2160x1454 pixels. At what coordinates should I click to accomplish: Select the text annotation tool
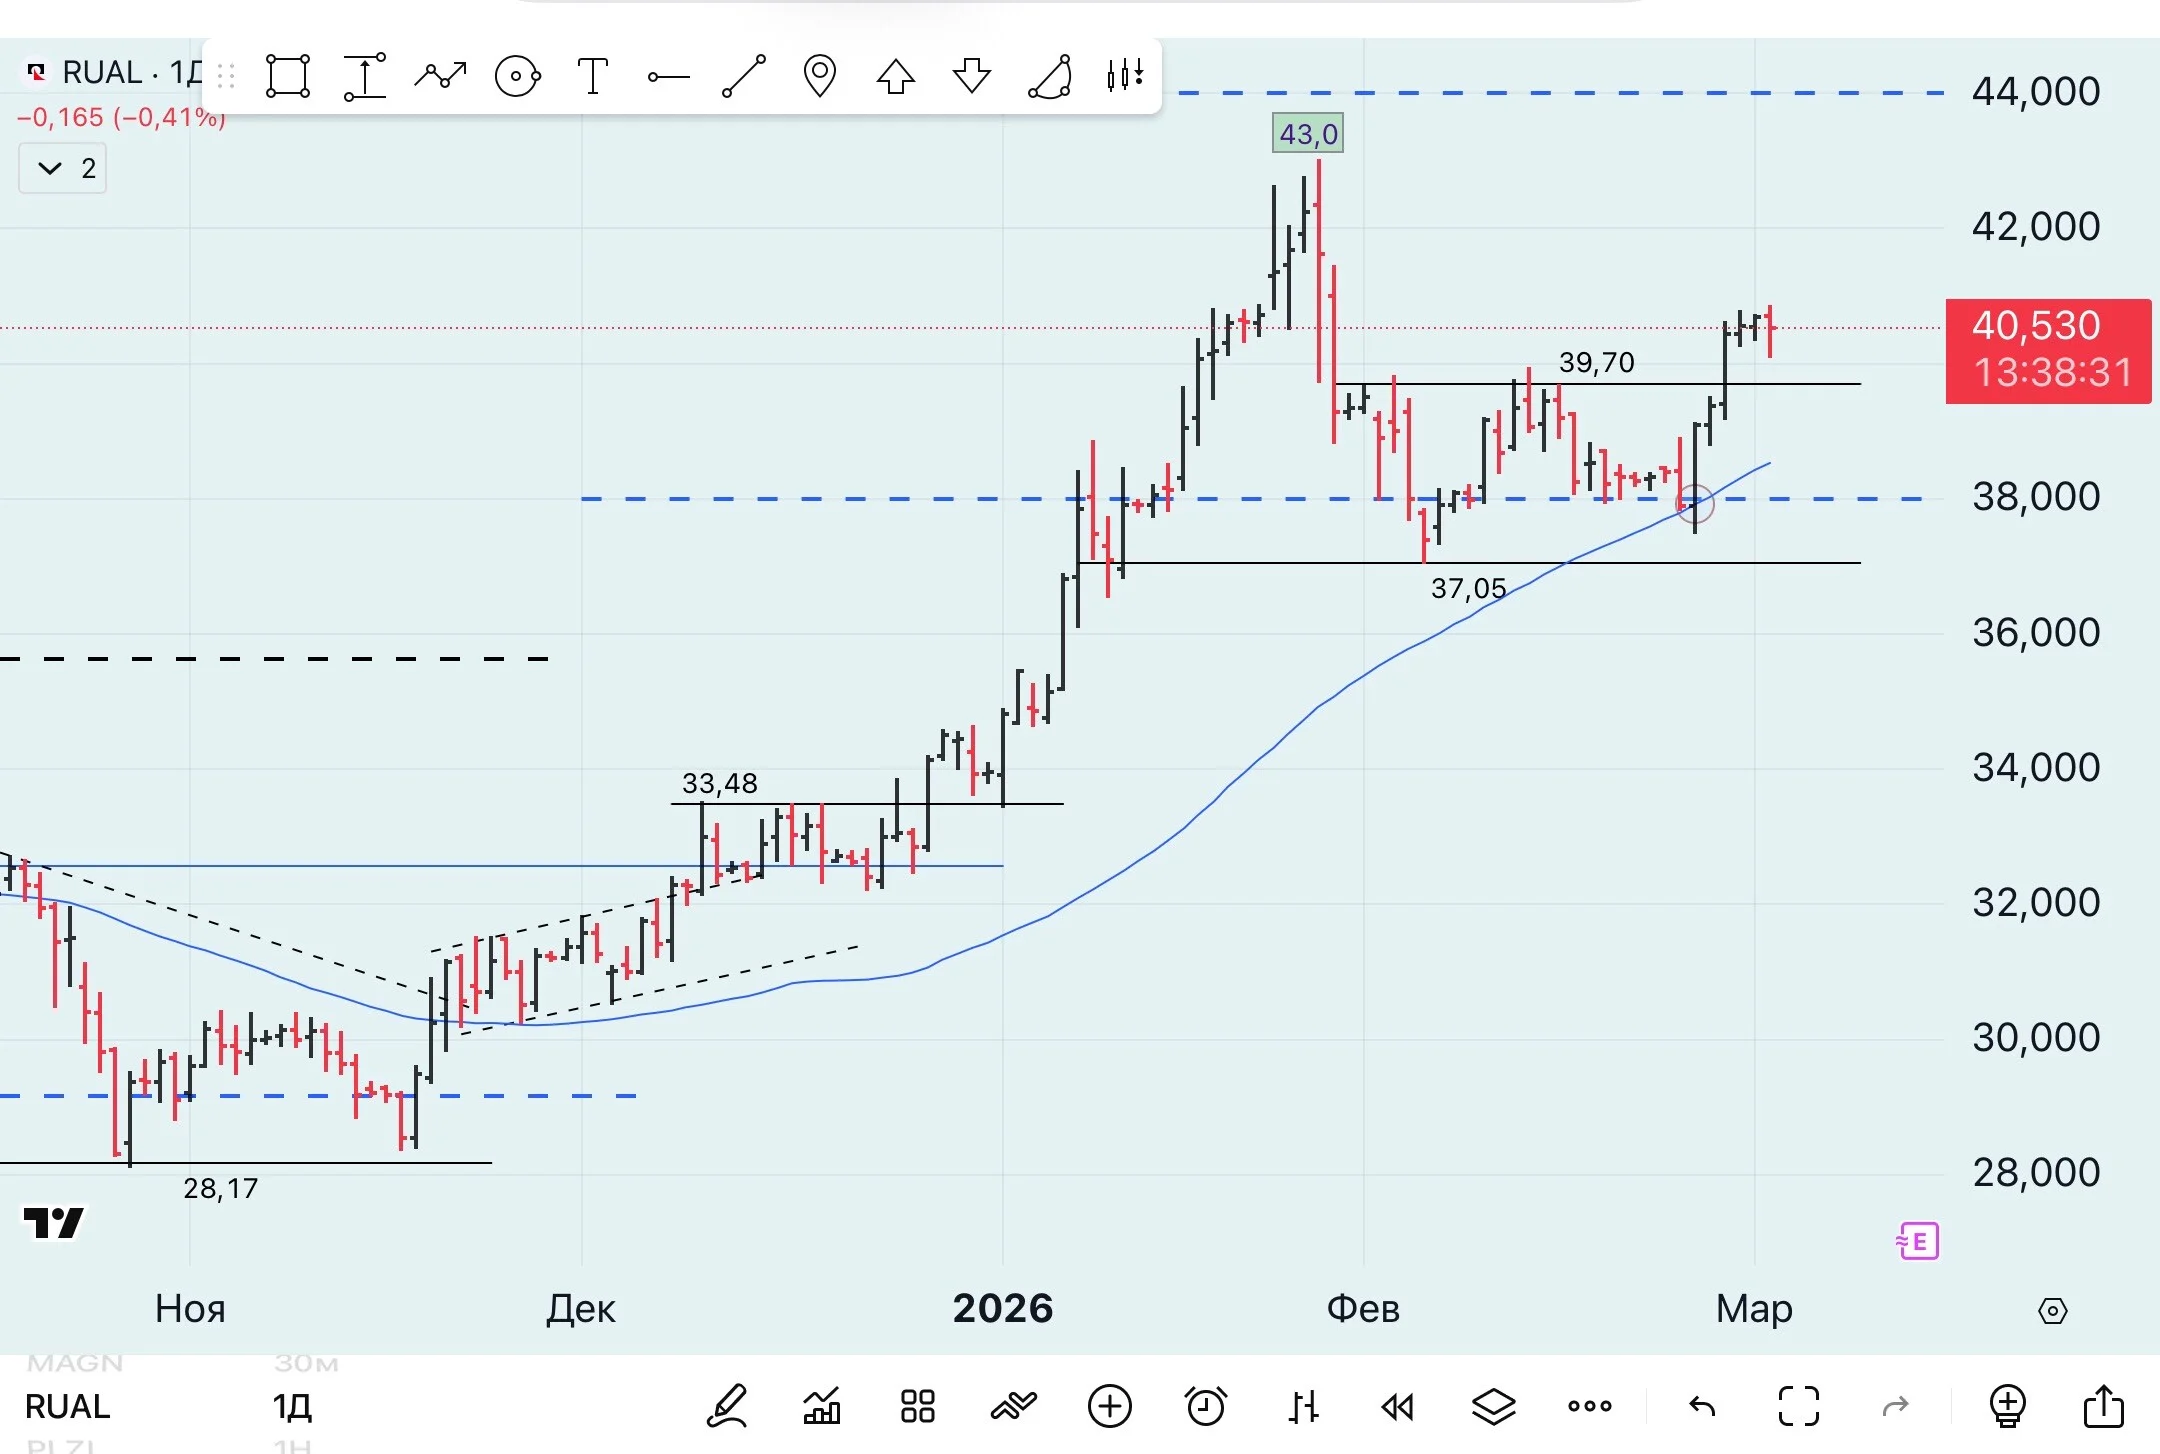(x=593, y=76)
